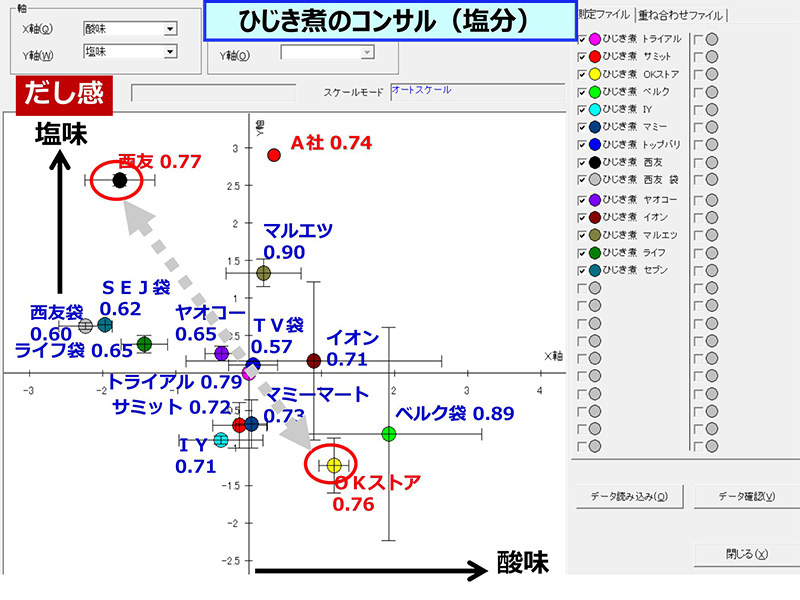Click the olive color circle for マルエツ
The height and width of the screenshot is (600, 800).
pos(595,235)
